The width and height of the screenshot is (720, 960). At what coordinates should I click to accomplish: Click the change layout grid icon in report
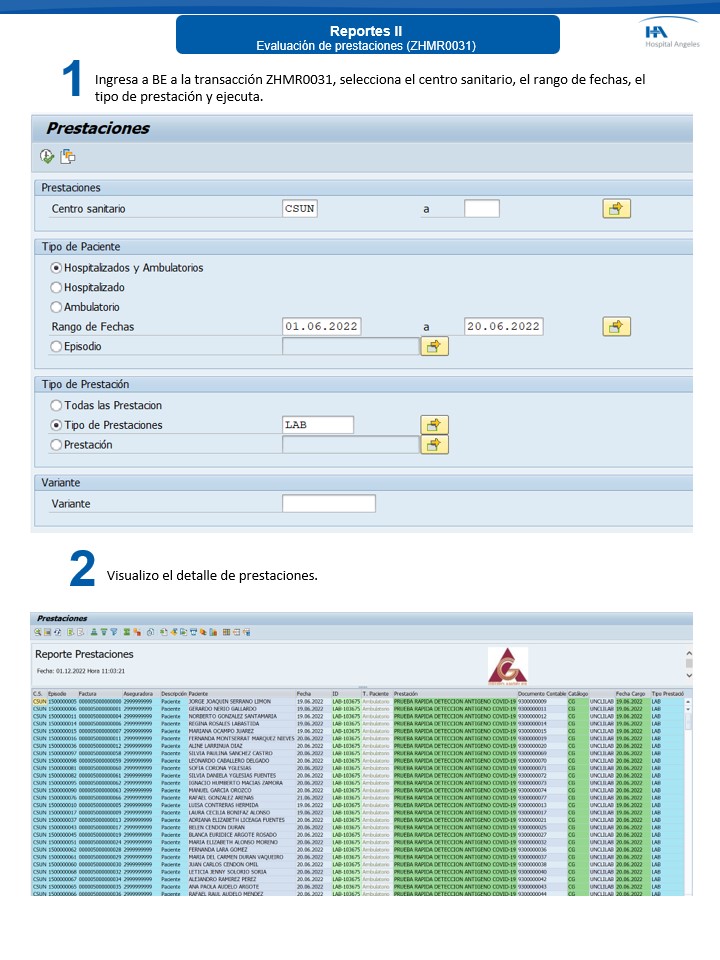click(226, 632)
